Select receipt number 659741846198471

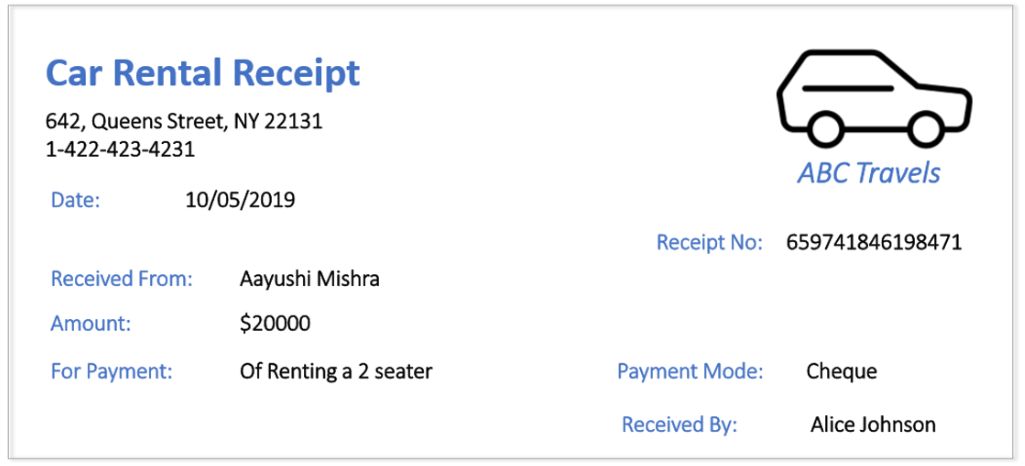point(874,242)
